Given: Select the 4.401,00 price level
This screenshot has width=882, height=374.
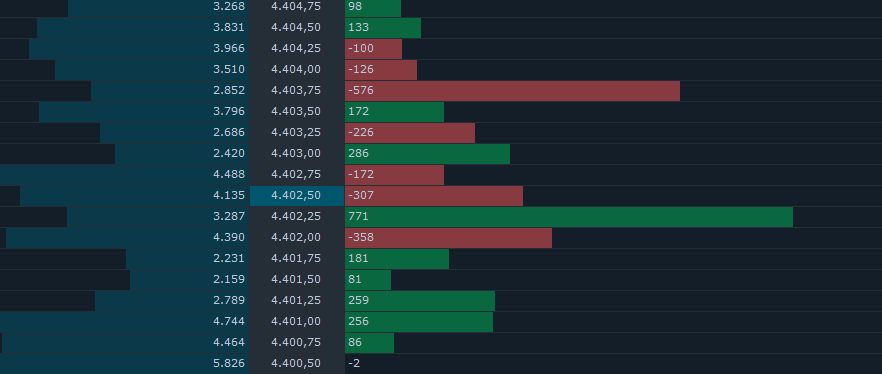Looking at the screenshot, I should [296, 322].
